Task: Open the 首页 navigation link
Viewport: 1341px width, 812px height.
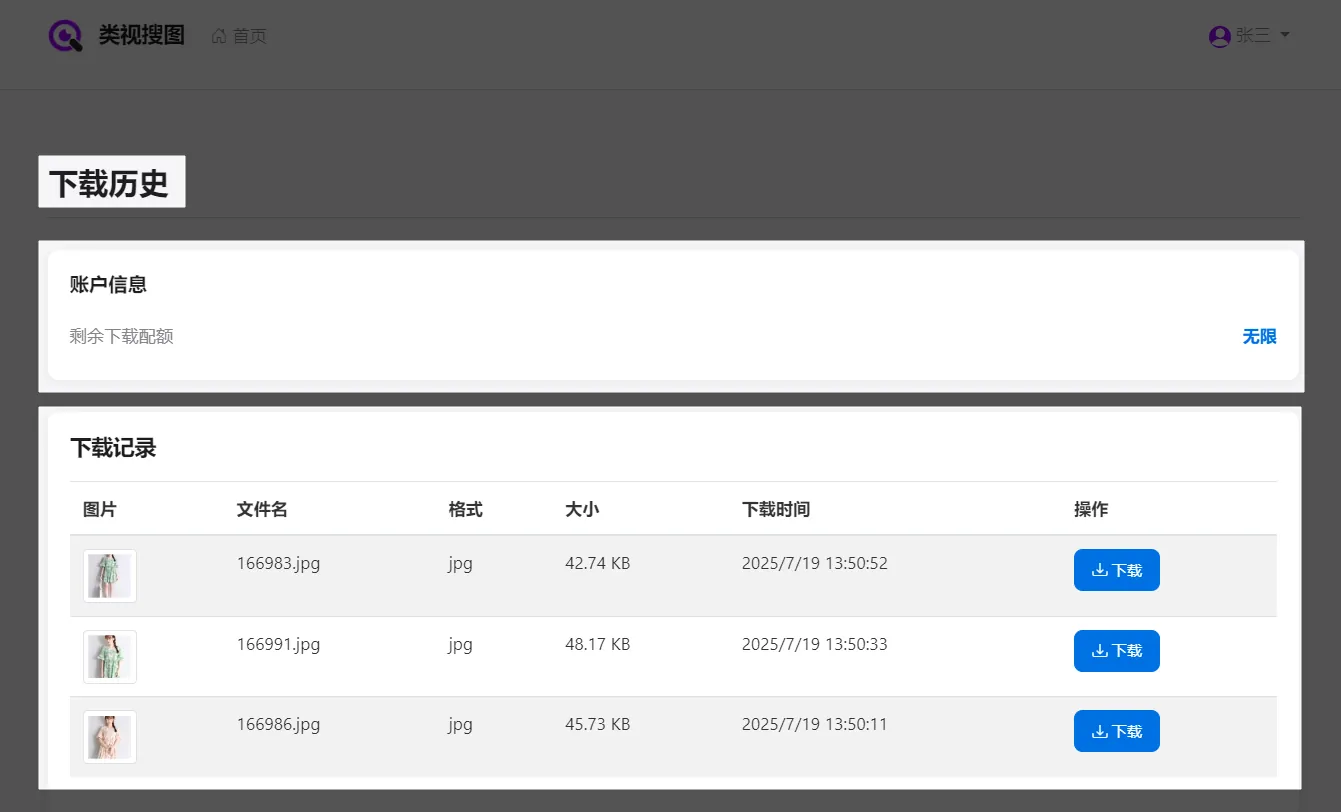Action: click(249, 36)
